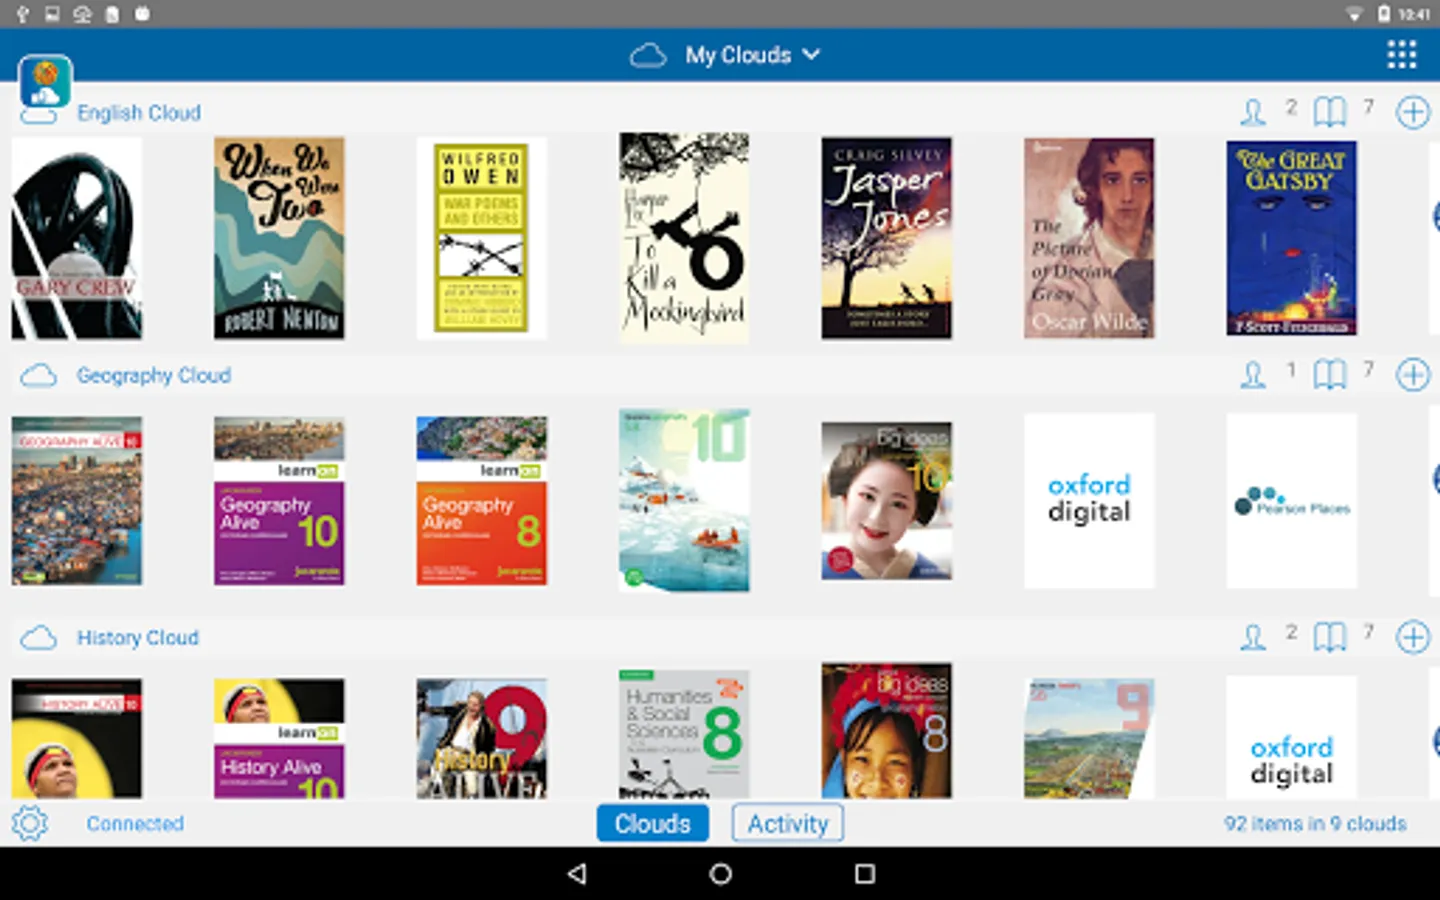This screenshot has width=1440, height=900.
Task: Tap the app logo in top-left corner
Action: point(45,81)
